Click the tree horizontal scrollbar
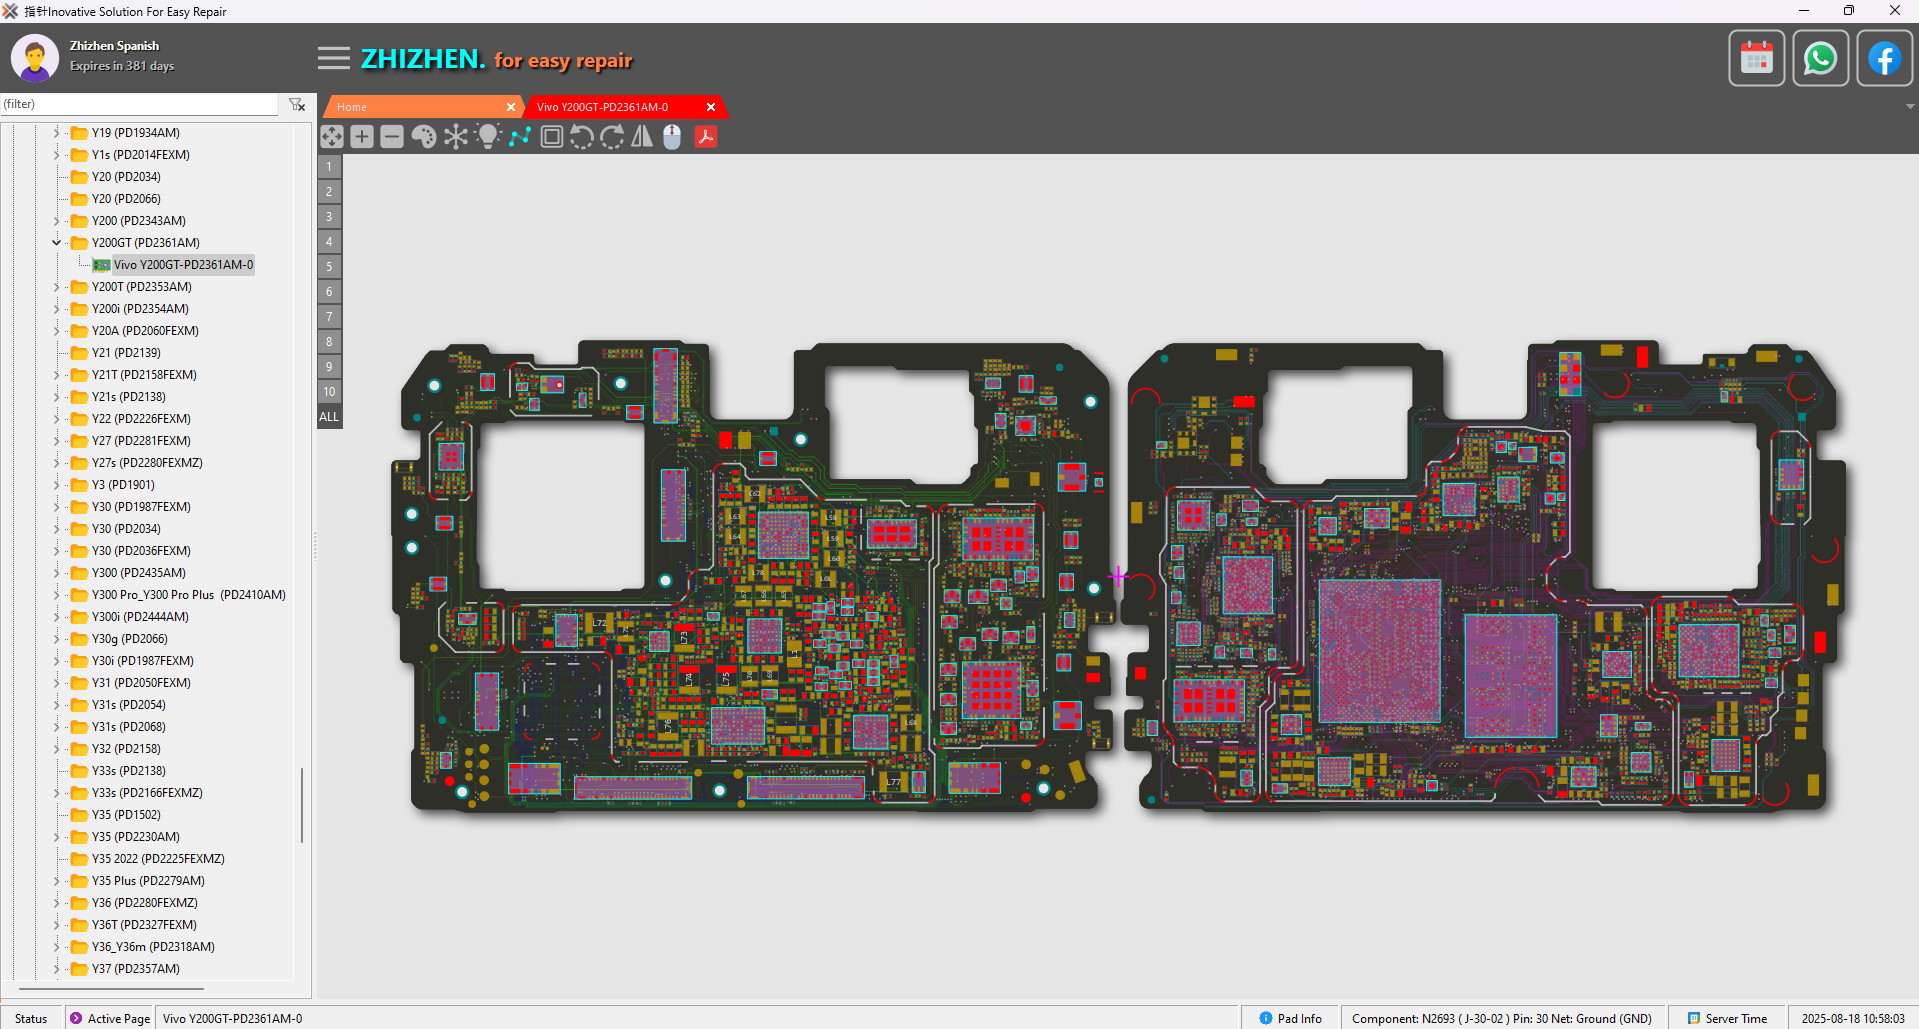This screenshot has height=1029, width=1919. point(111,988)
